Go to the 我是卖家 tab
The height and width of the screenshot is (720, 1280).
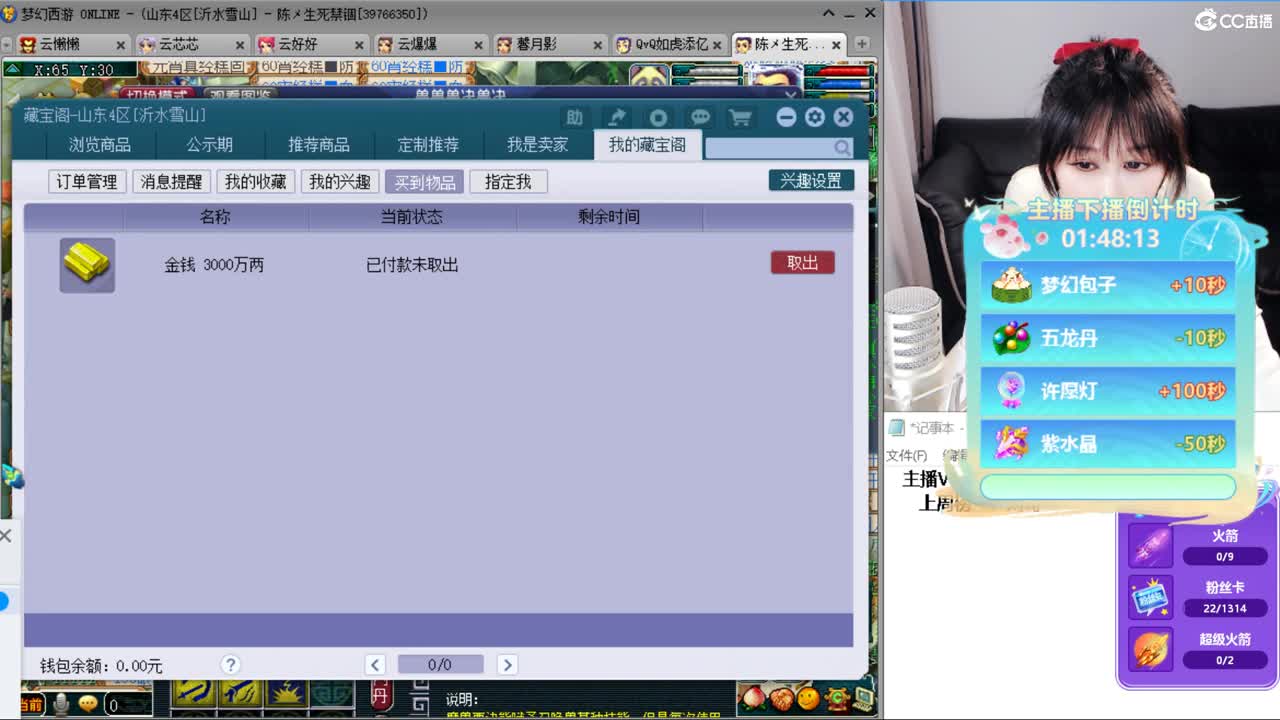pyautogui.click(x=537, y=145)
